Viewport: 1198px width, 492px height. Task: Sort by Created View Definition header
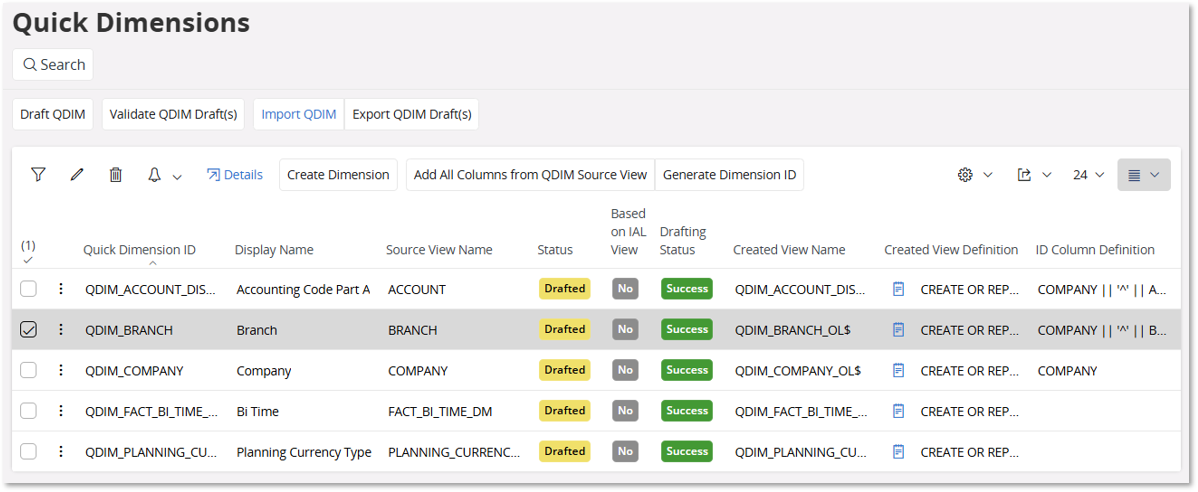click(x=951, y=250)
